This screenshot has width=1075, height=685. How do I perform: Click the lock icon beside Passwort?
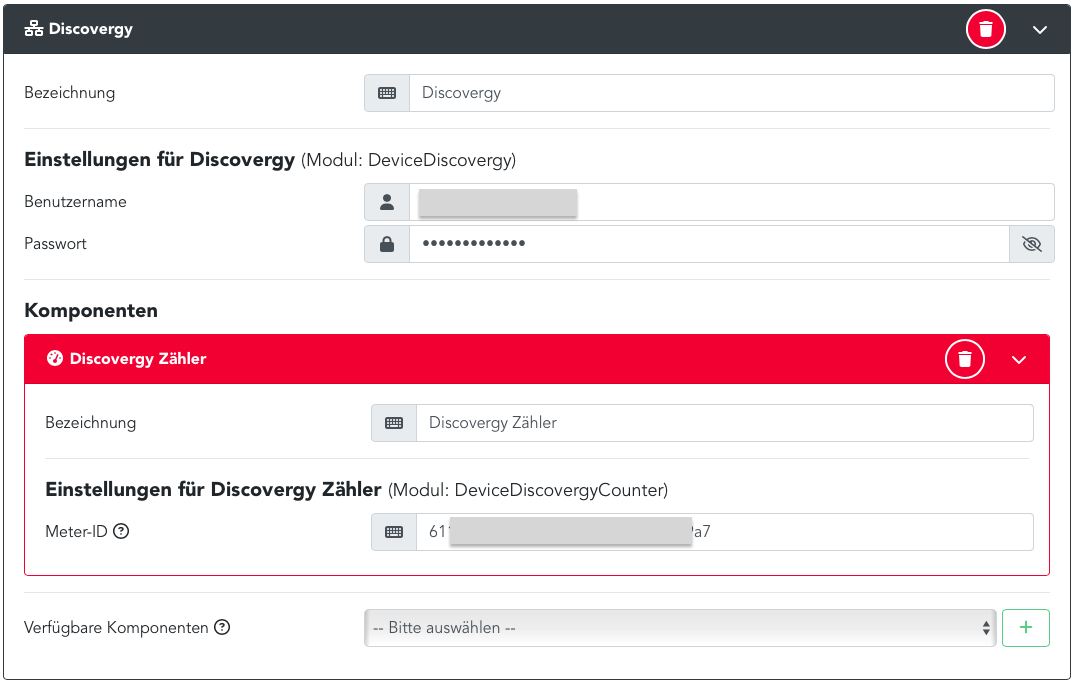[x=387, y=244]
